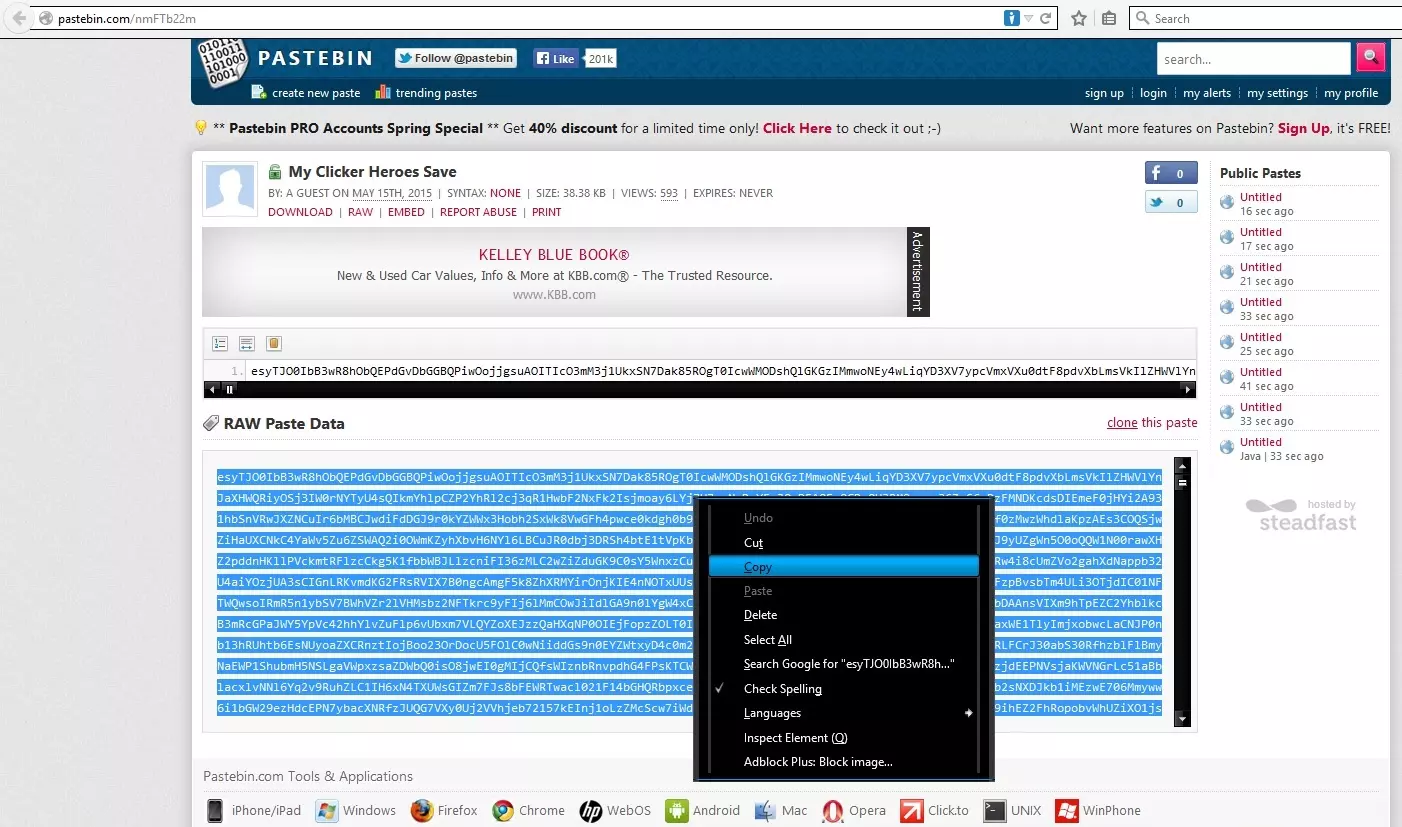Click the Facebook Like button
Viewport: 1402px width, 827px height.
coord(556,59)
